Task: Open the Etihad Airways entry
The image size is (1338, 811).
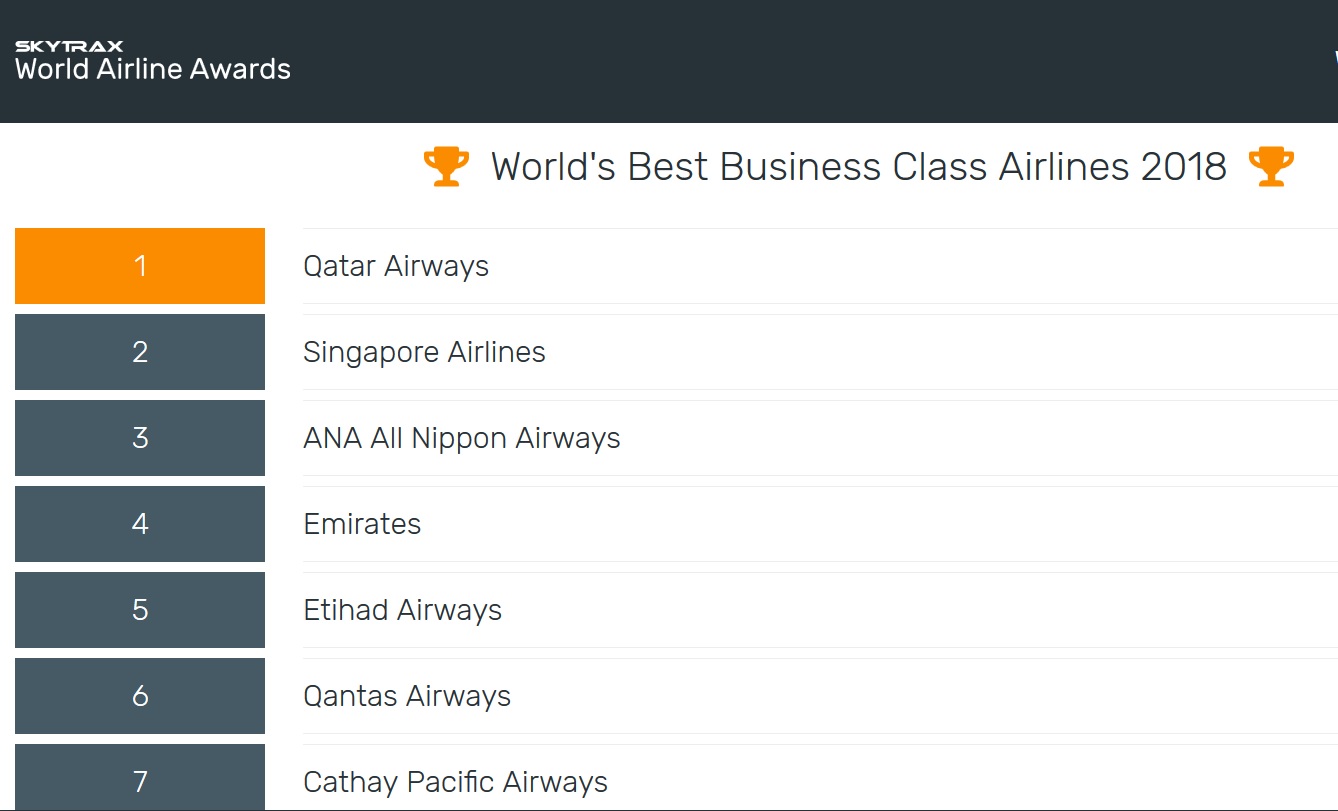Action: click(x=402, y=611)
